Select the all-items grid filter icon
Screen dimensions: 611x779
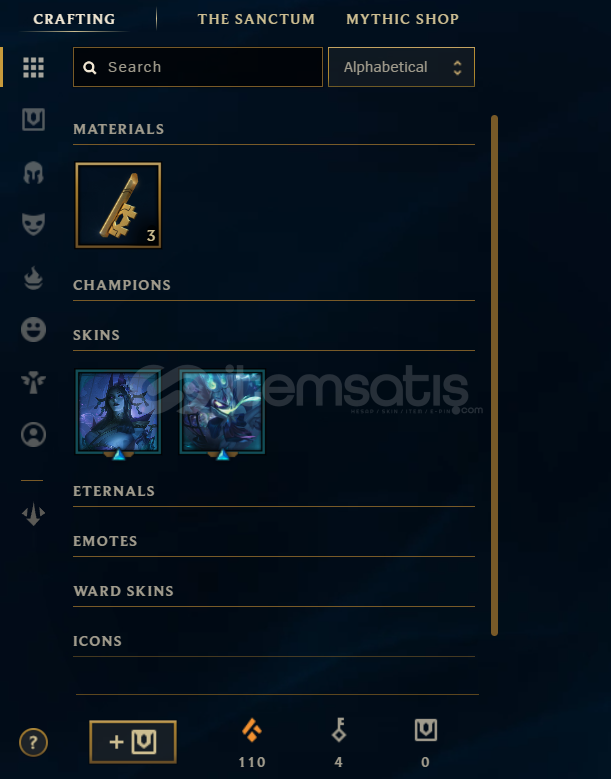pyautogui.click(x=33, y=68)
